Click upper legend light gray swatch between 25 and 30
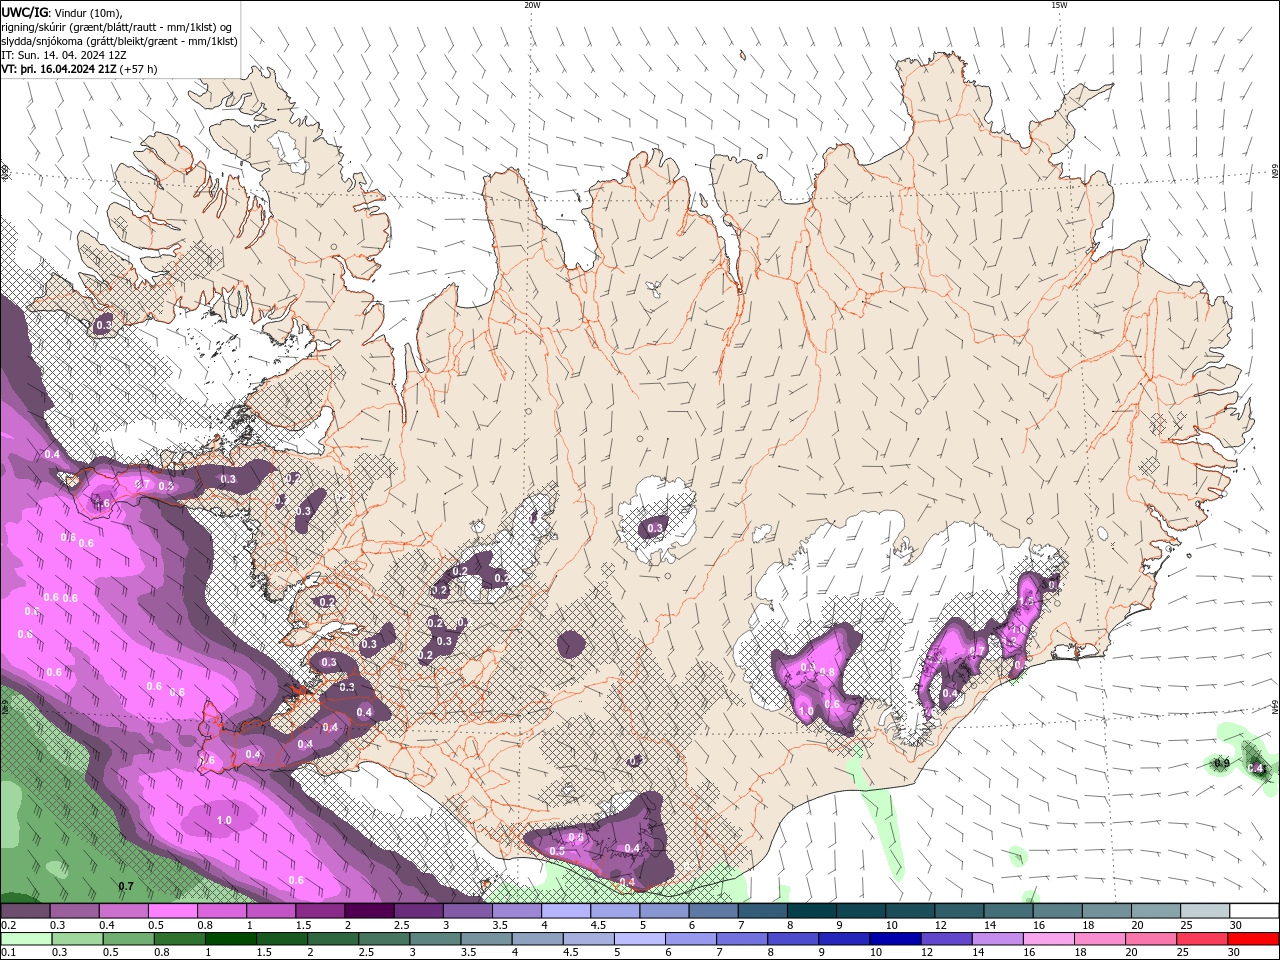 tap(1206, 911)
